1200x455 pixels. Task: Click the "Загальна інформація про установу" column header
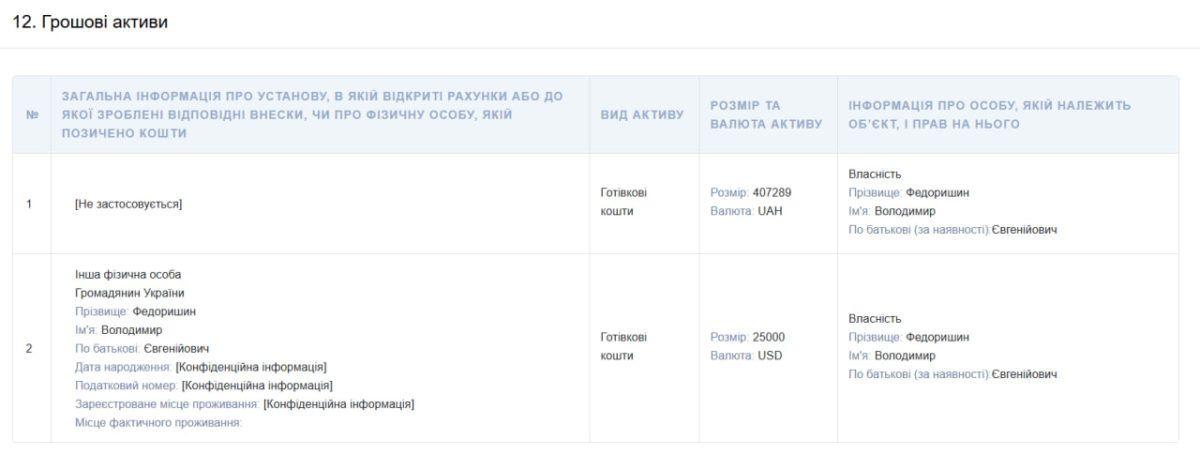click(312, 114)
